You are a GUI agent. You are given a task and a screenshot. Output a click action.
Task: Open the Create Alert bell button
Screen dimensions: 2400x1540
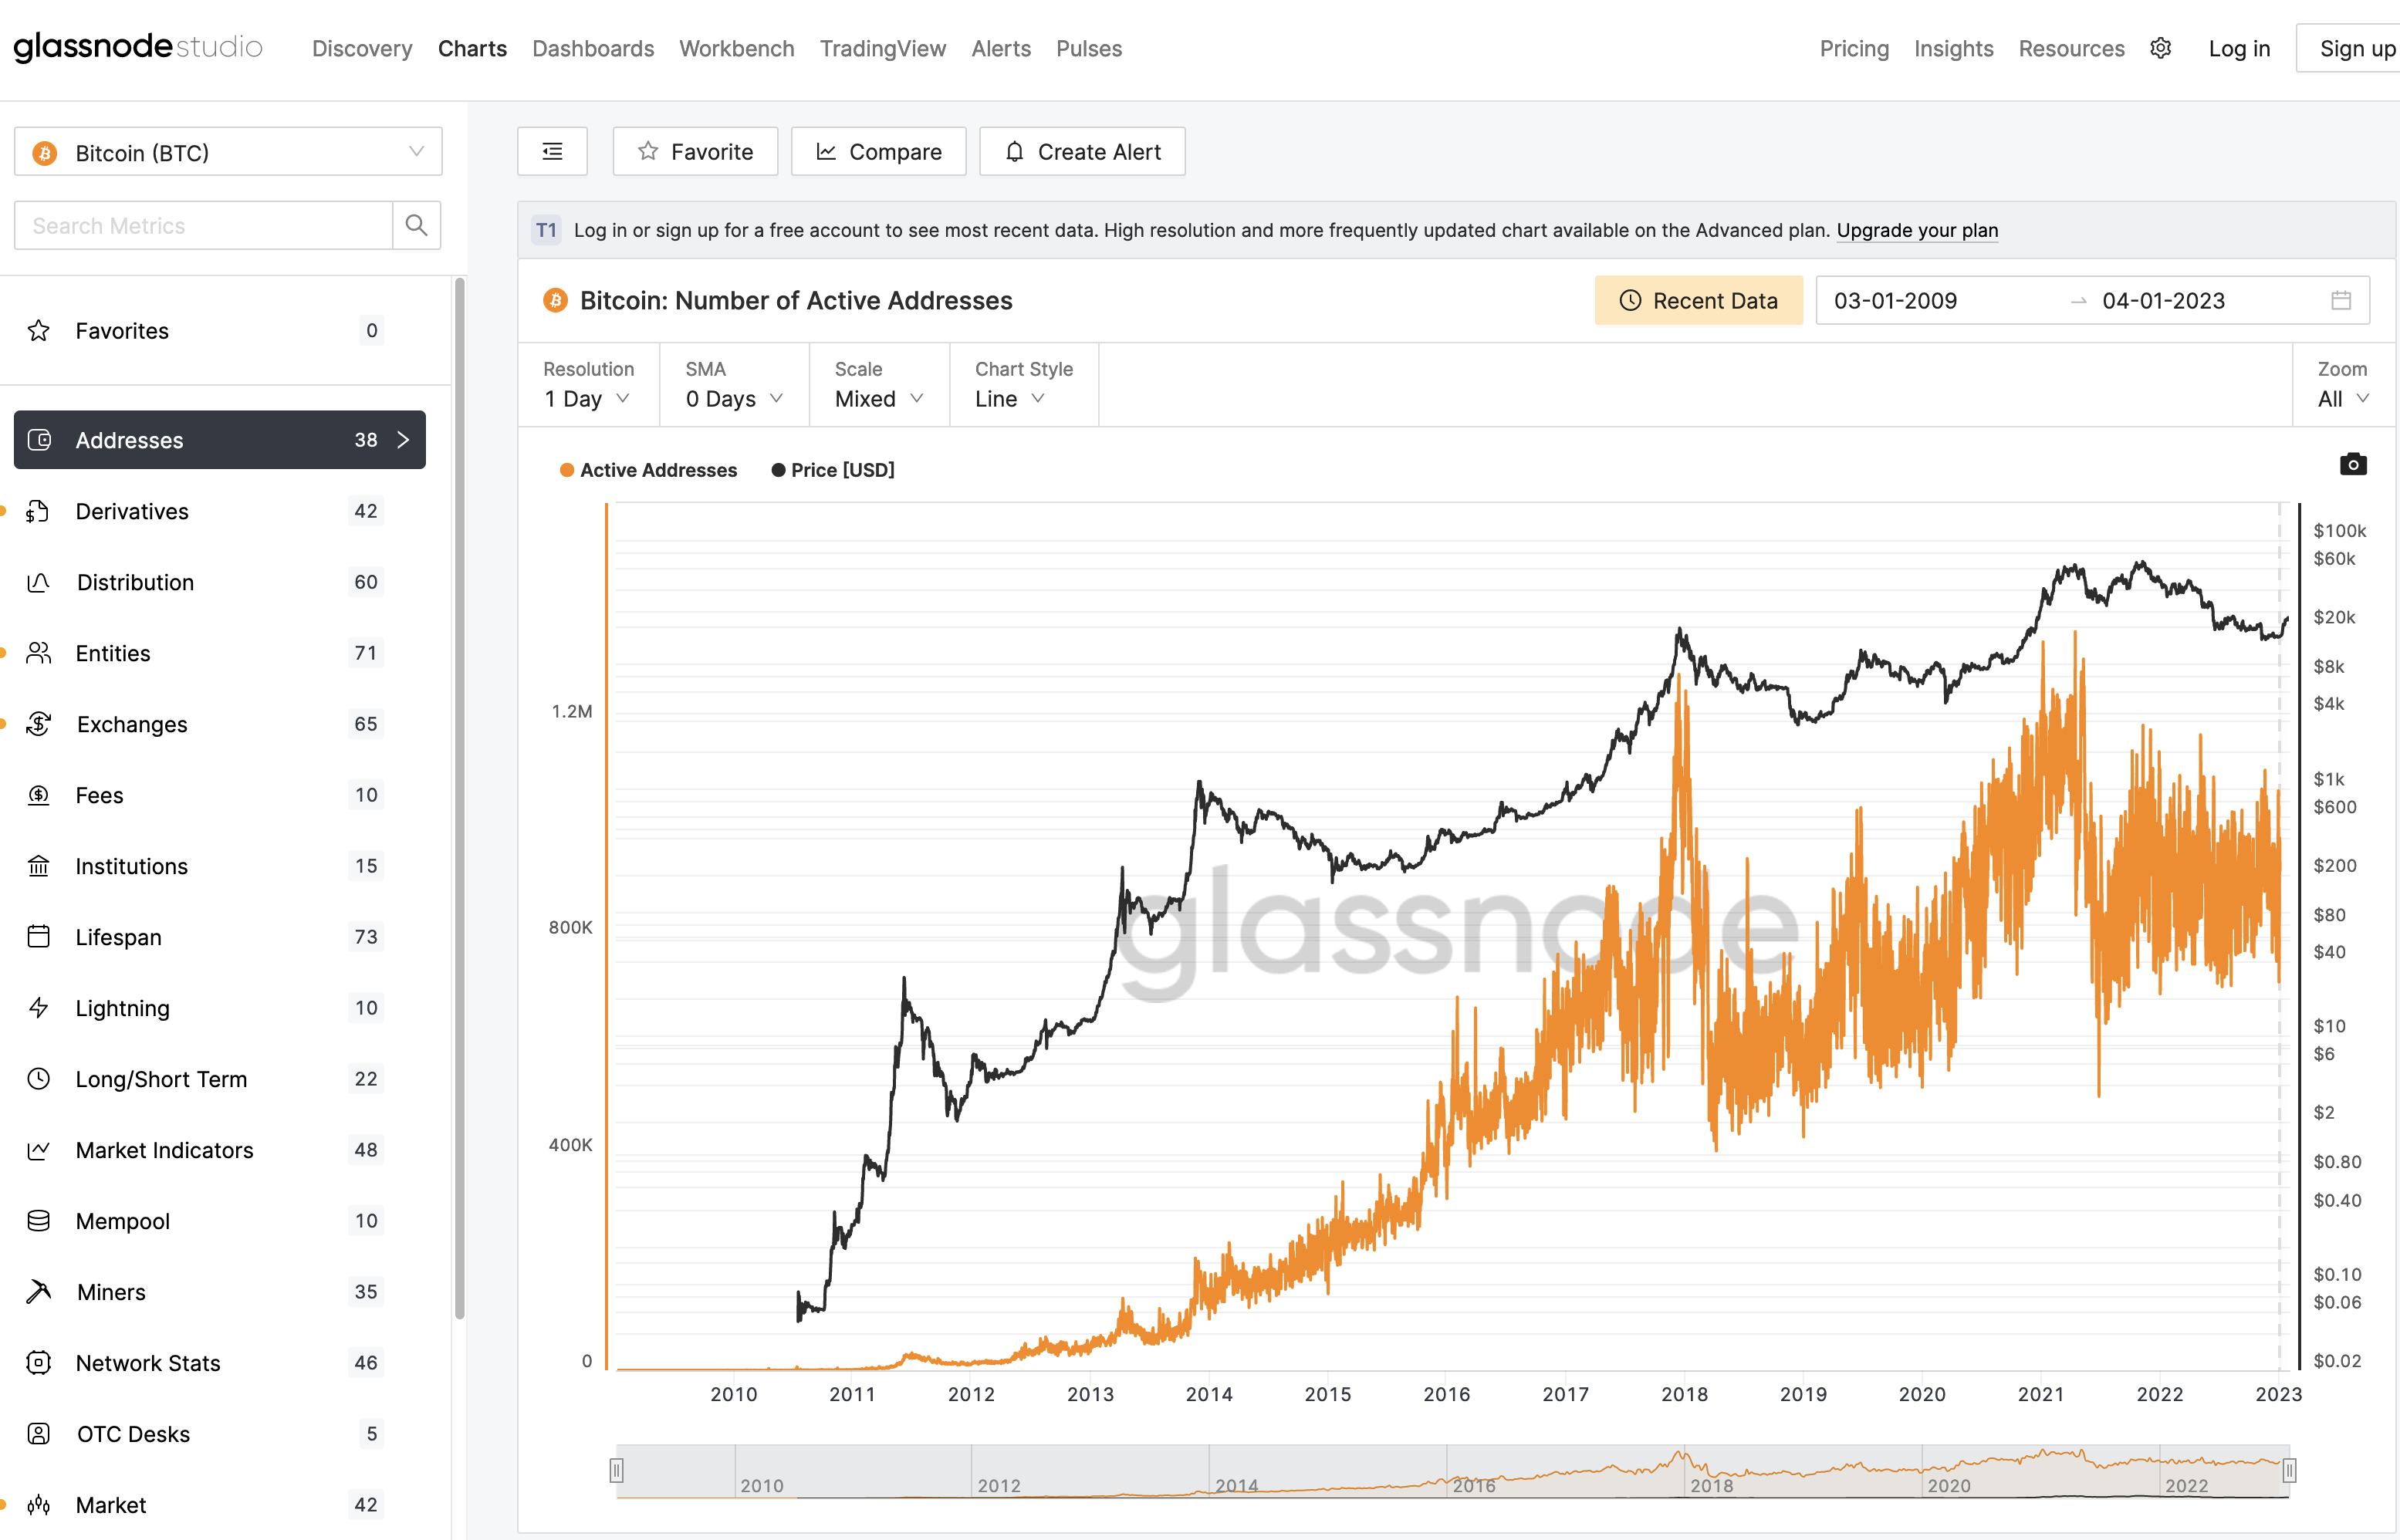click(x=1082, y=151)
